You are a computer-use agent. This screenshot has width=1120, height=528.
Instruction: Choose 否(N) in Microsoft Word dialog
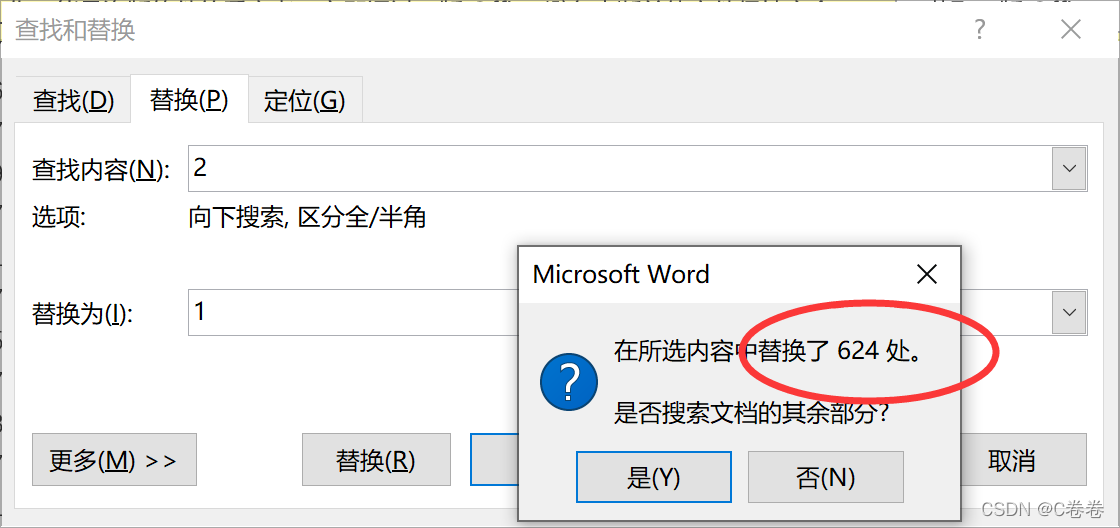pos(826,477)
